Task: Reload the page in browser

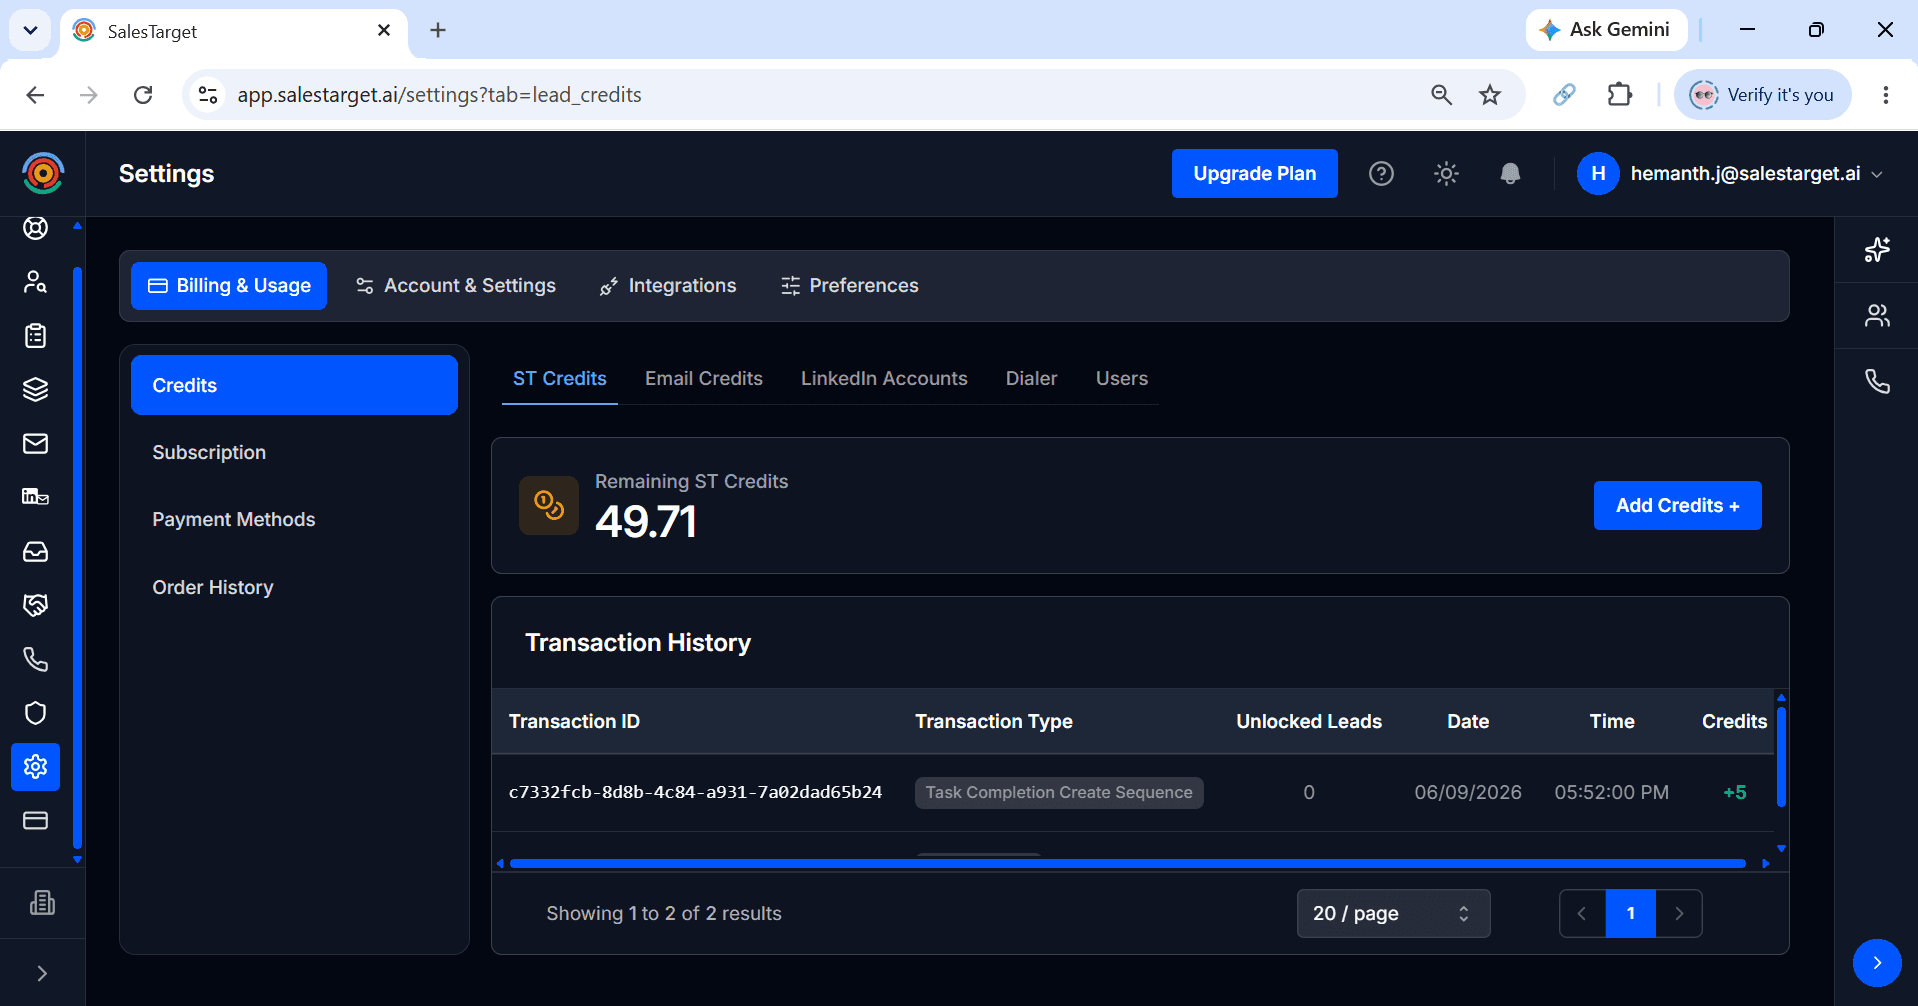Action: tap(143, 95)
